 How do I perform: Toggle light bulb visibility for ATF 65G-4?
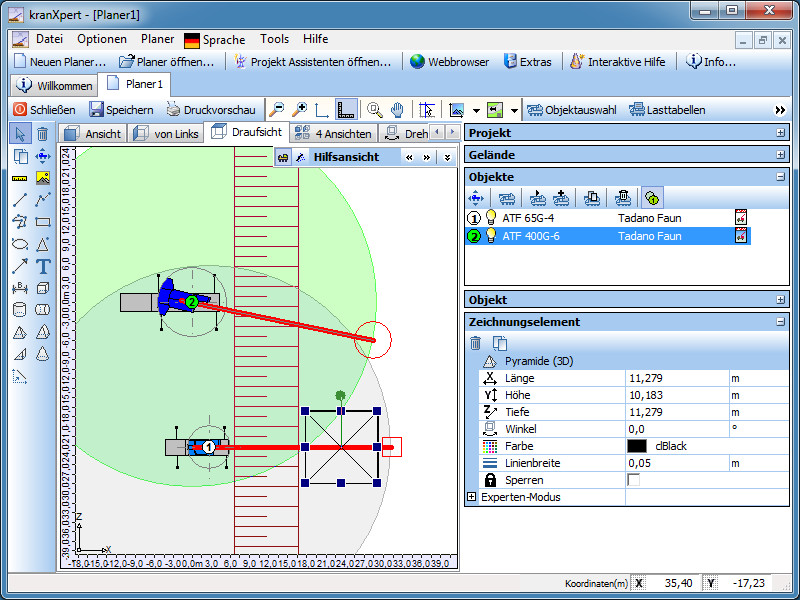491,217
